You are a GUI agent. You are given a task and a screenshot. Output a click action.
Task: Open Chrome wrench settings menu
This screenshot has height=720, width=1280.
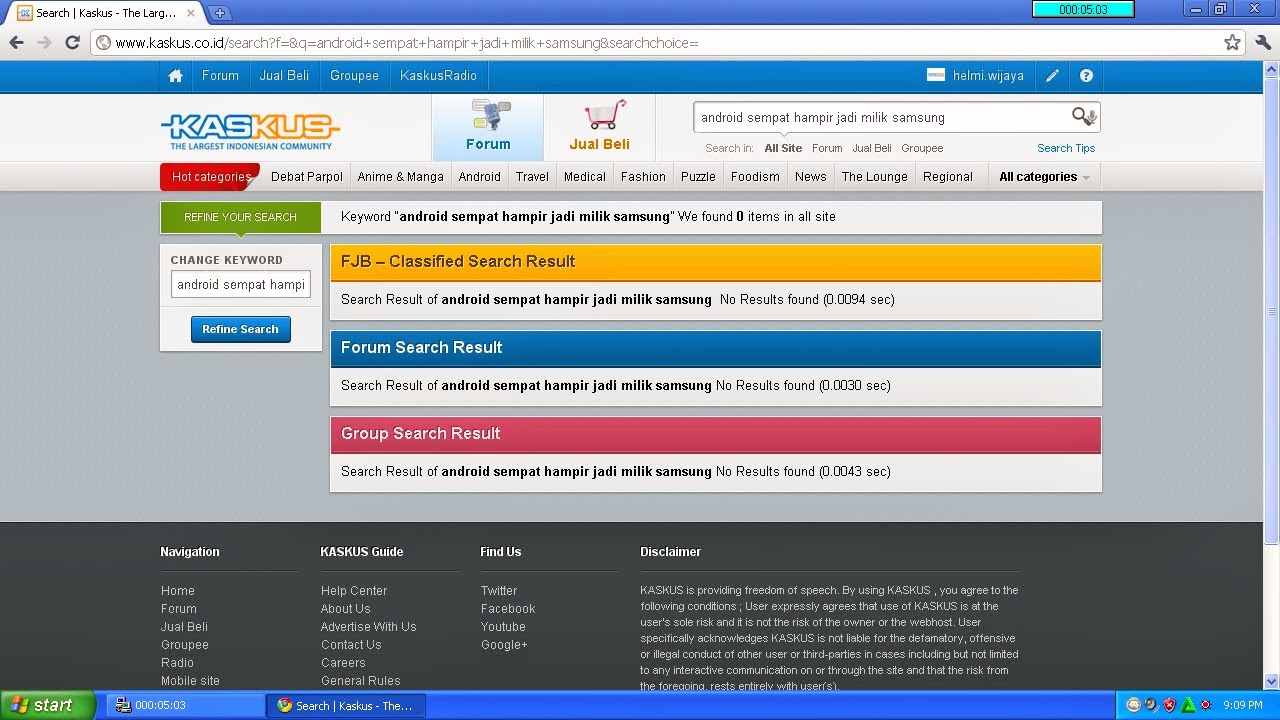click(x=1262, y=43)
